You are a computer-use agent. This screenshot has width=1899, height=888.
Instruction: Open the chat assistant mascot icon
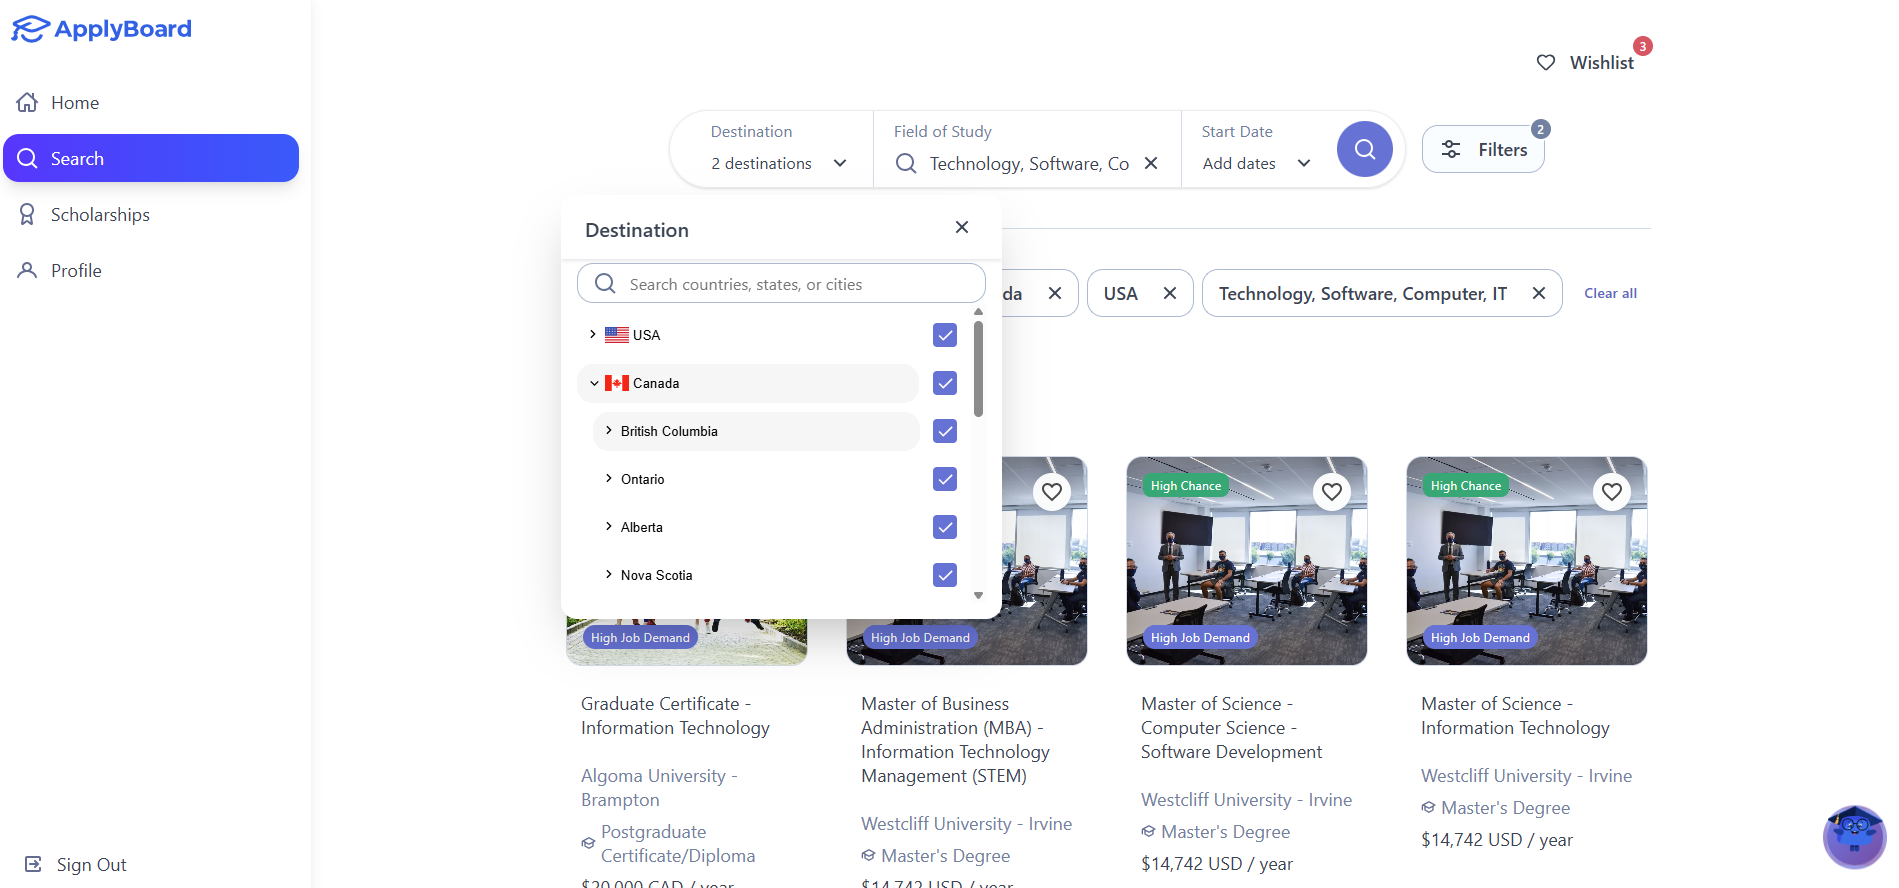coord(1855,837)
